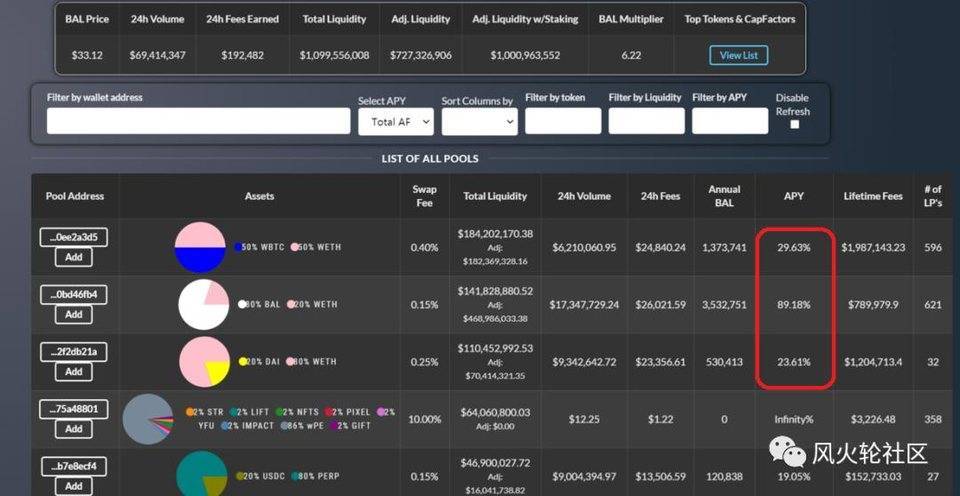Click the DAI/WETH pool pie chart

(x=204, y=362)
